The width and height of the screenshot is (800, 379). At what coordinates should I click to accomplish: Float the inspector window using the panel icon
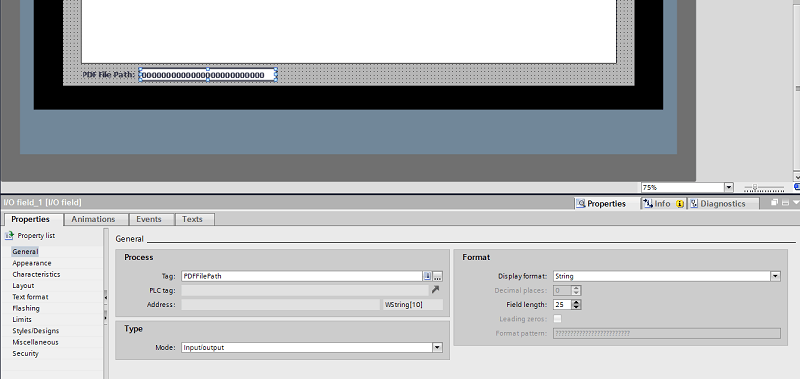tap(774, 203)
